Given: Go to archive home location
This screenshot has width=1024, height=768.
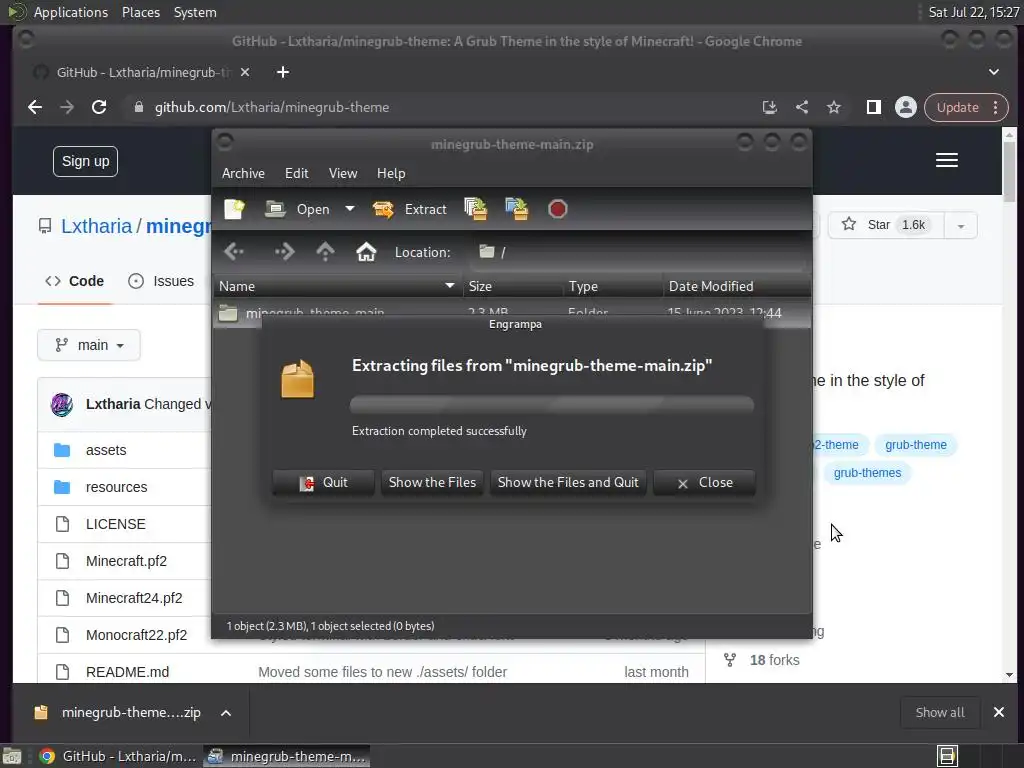Looking at the screenshot, I should pyautogui.click(x=366, y=251).
